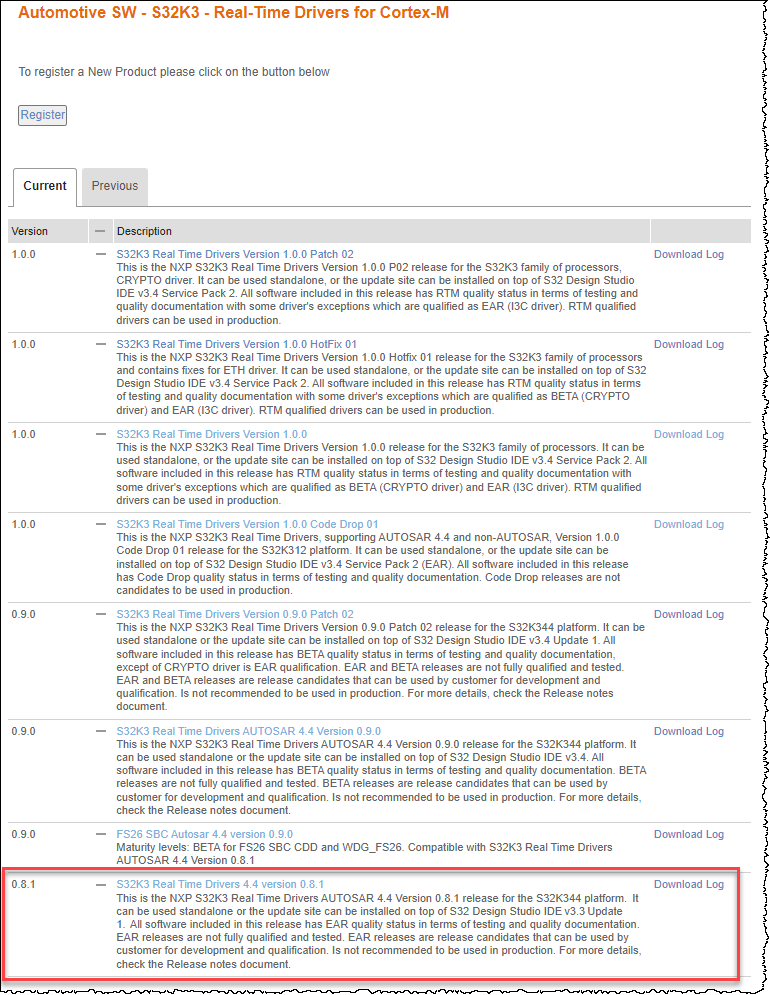View Download Log for 0.9.0 Patch 02
770x995 pixels.
click(x=689, y=615)
